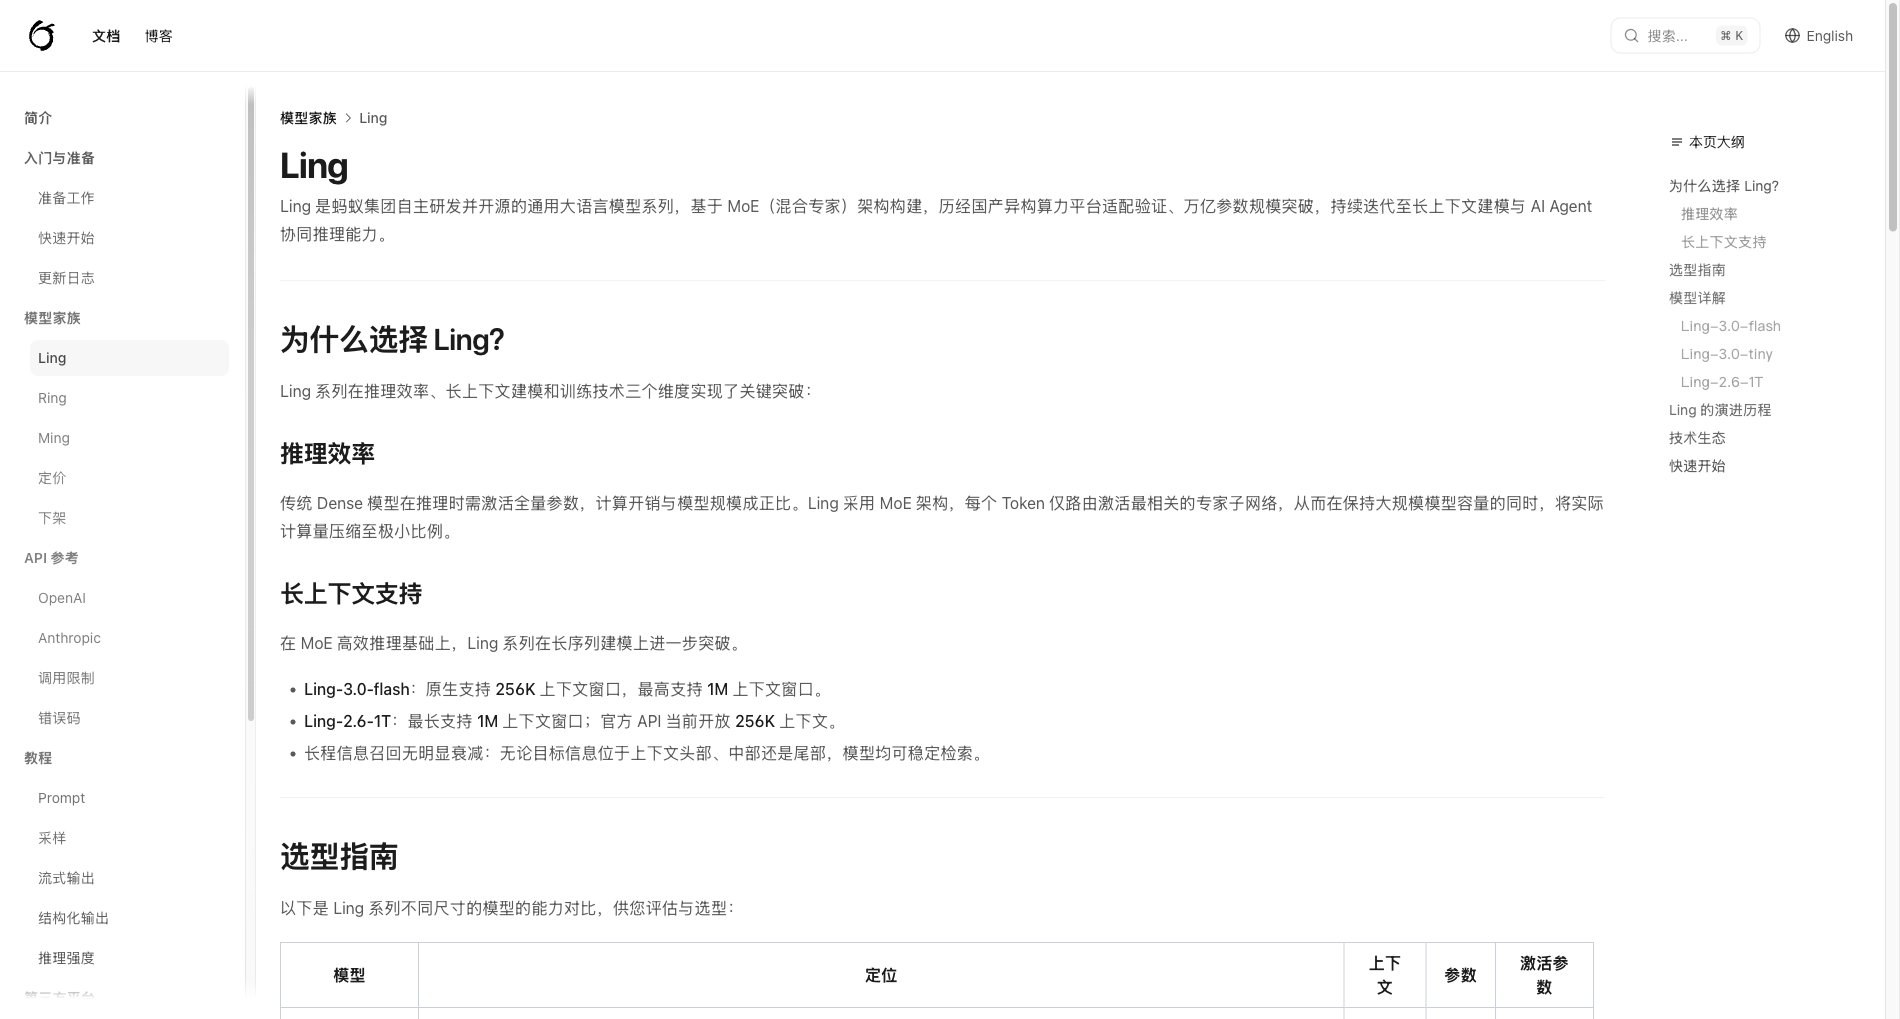The height and width of the screenshot is (1019, 1900).
Task: Open the 博客 top navigation item
Action: 158,36
